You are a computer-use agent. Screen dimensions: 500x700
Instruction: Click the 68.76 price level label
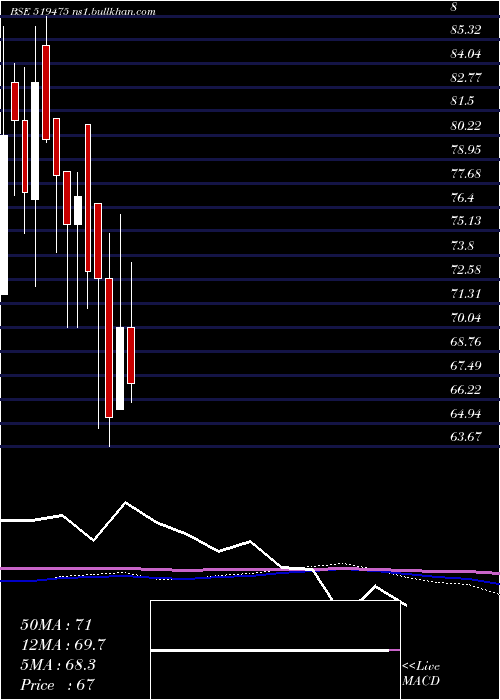[466, 342]
